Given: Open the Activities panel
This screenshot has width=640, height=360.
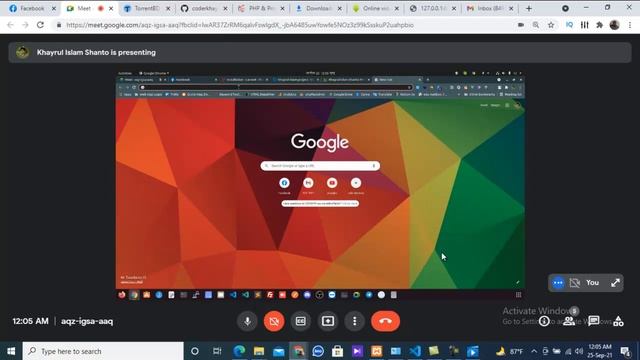Looking at the screenshot, I should point(618,321).
